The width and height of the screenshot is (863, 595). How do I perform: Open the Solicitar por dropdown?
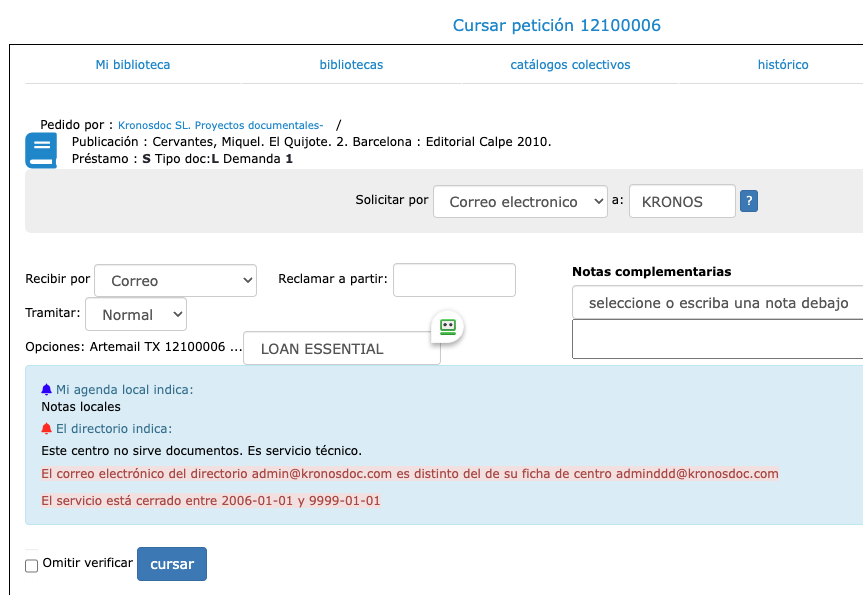(520, 201)
